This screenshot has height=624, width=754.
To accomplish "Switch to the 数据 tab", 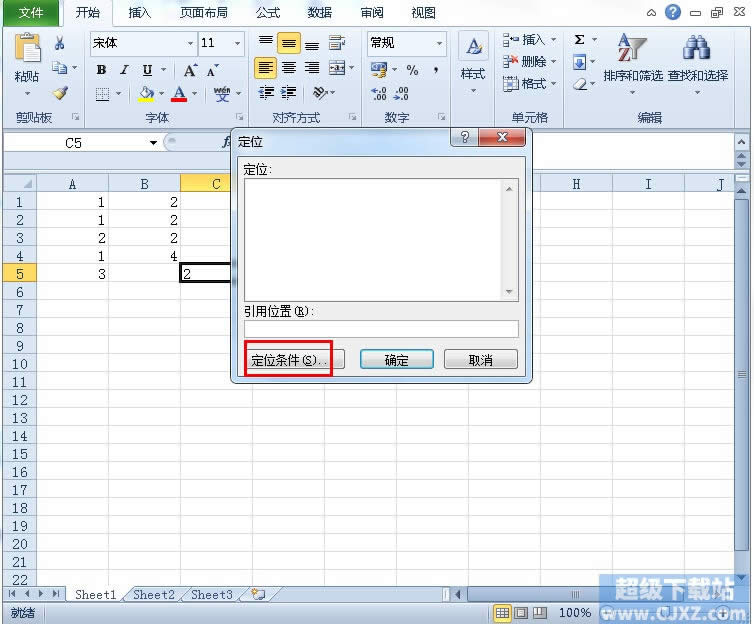I will tap(320, 13).
